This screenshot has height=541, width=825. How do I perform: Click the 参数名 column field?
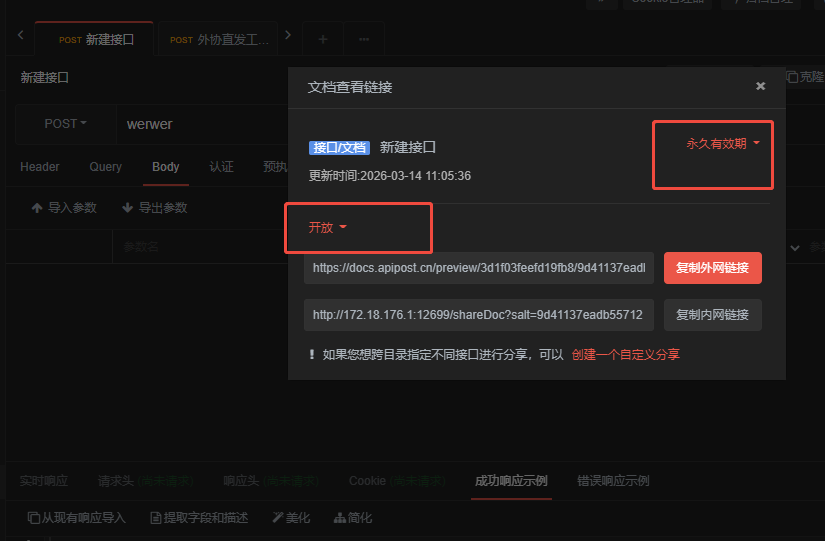coord(200,246)
